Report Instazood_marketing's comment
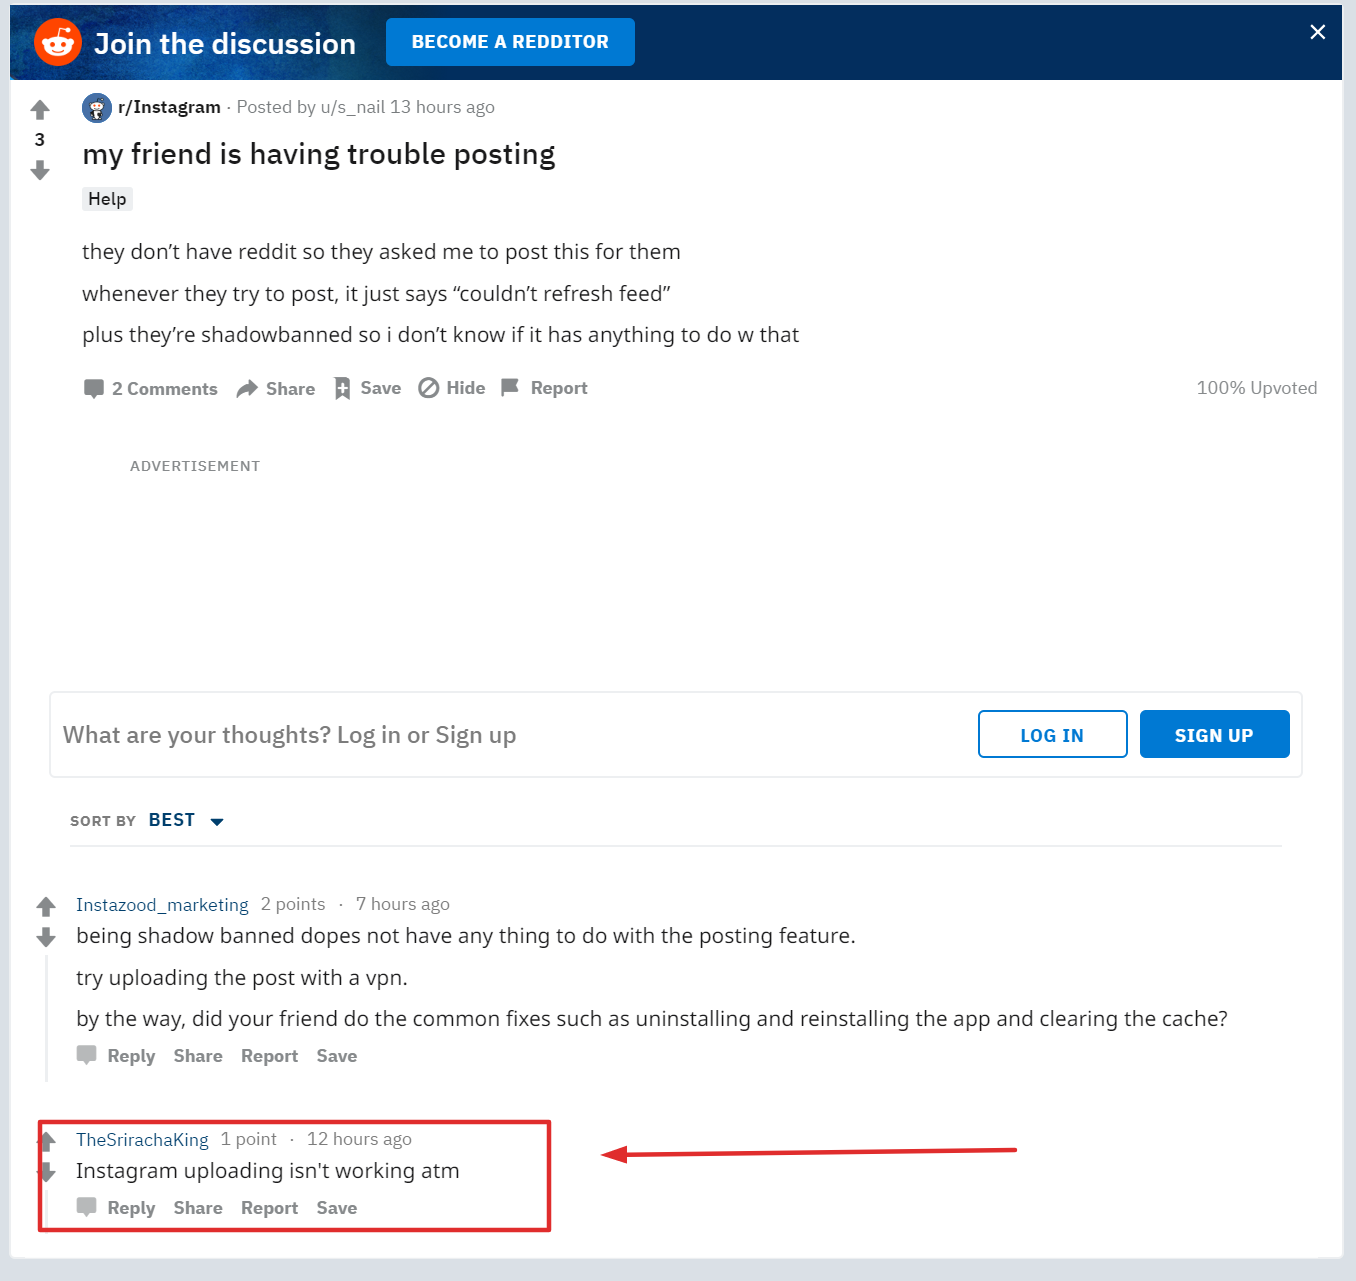 269,1056
